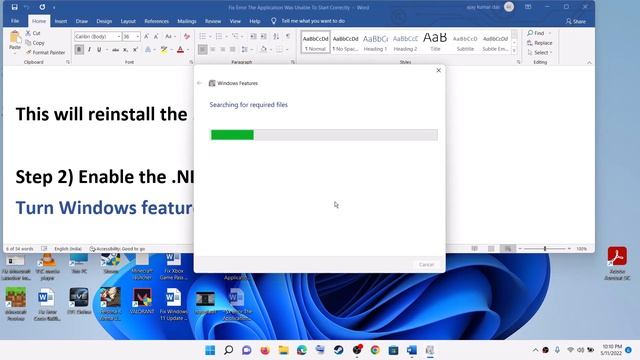Apply the No Spacing style
Screen dimensions: 640x360
point(345,42)
